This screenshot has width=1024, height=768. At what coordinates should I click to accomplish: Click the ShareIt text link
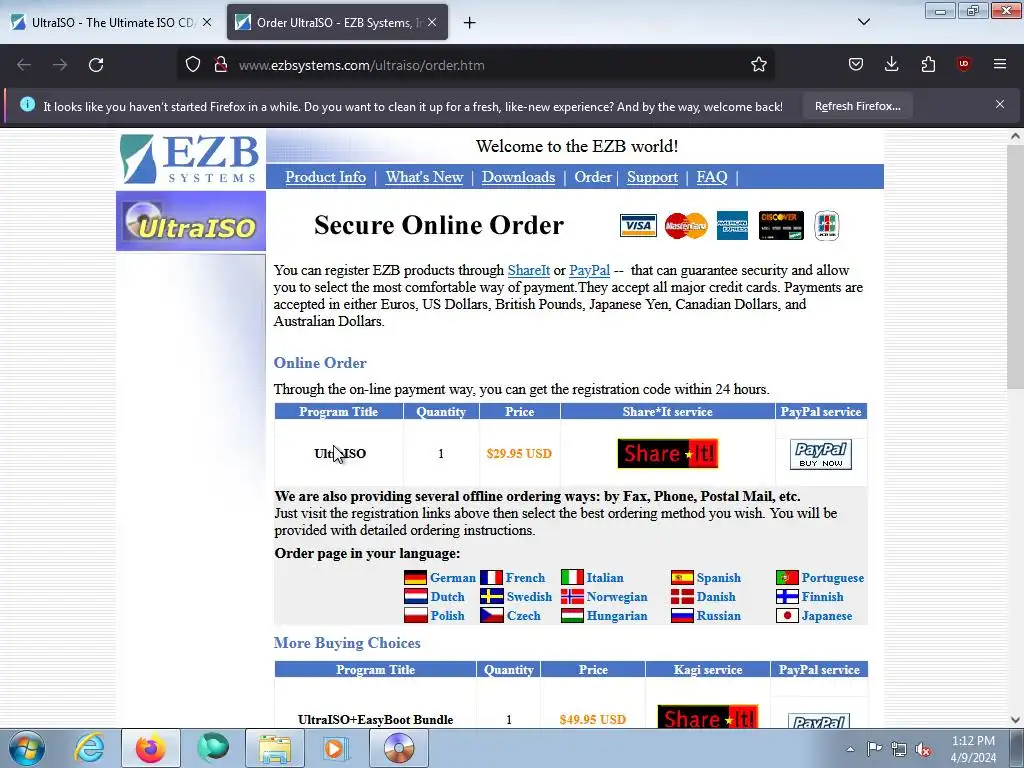(528, 270)
